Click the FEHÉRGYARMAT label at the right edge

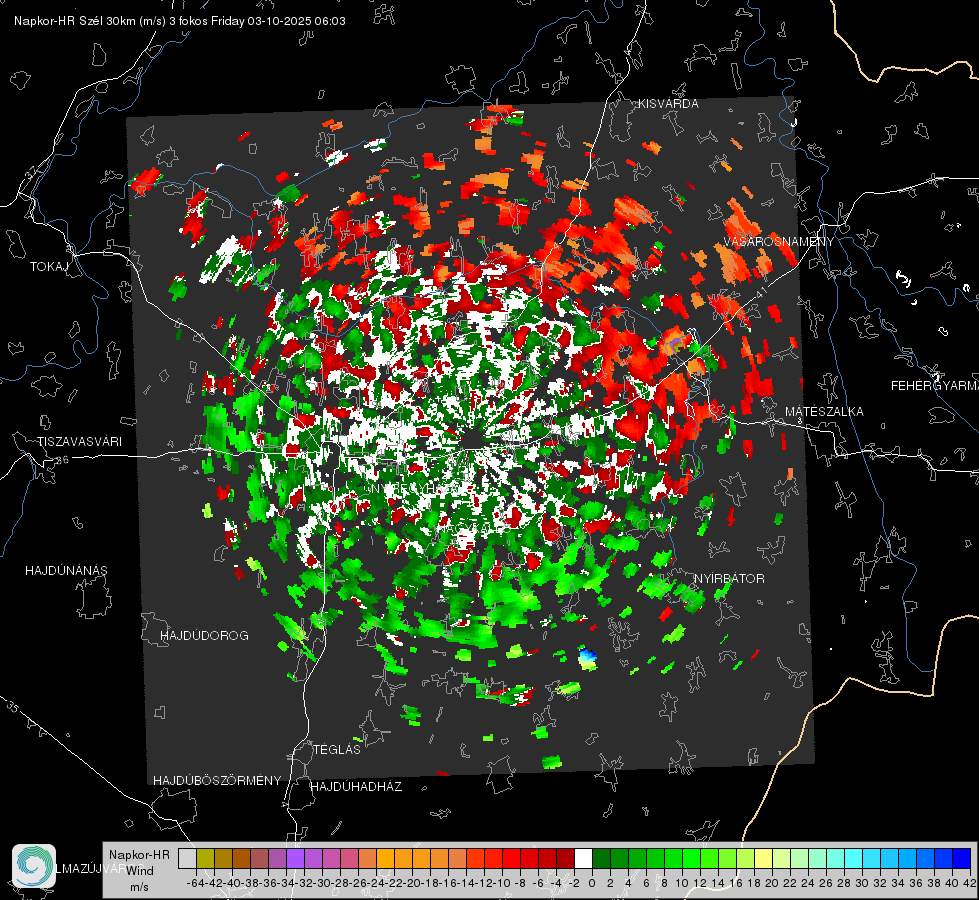[935, 386]
